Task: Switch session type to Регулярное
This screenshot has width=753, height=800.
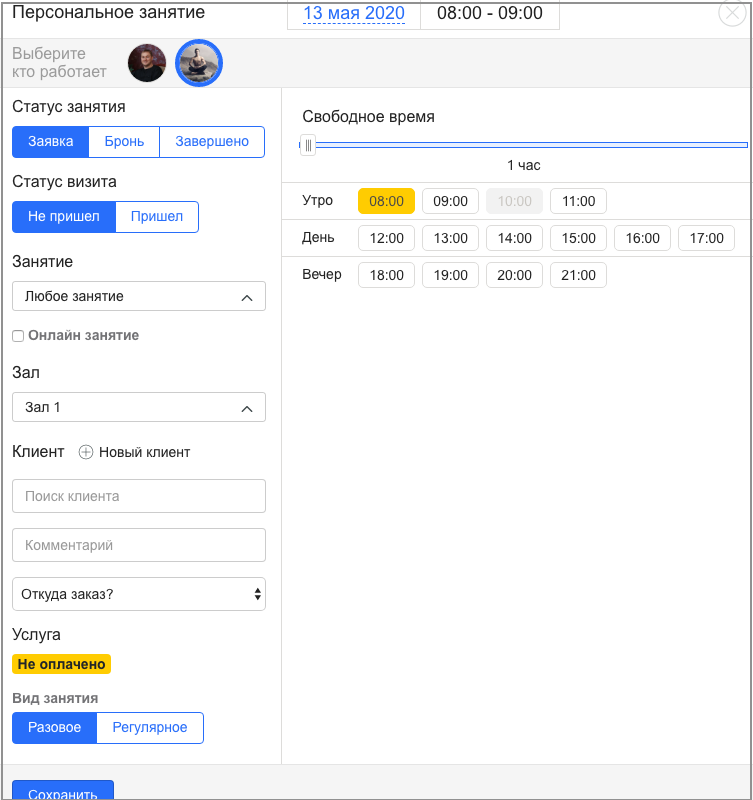Action: click(x=149, y=728)
